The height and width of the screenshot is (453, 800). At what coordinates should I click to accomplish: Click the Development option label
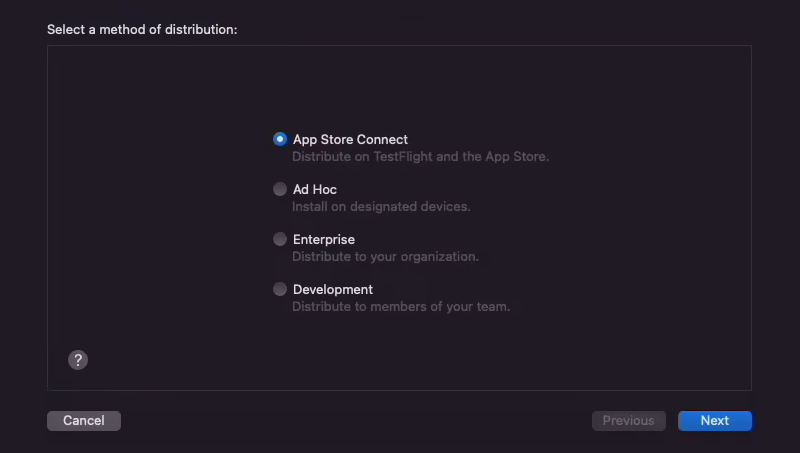[333, 290]
